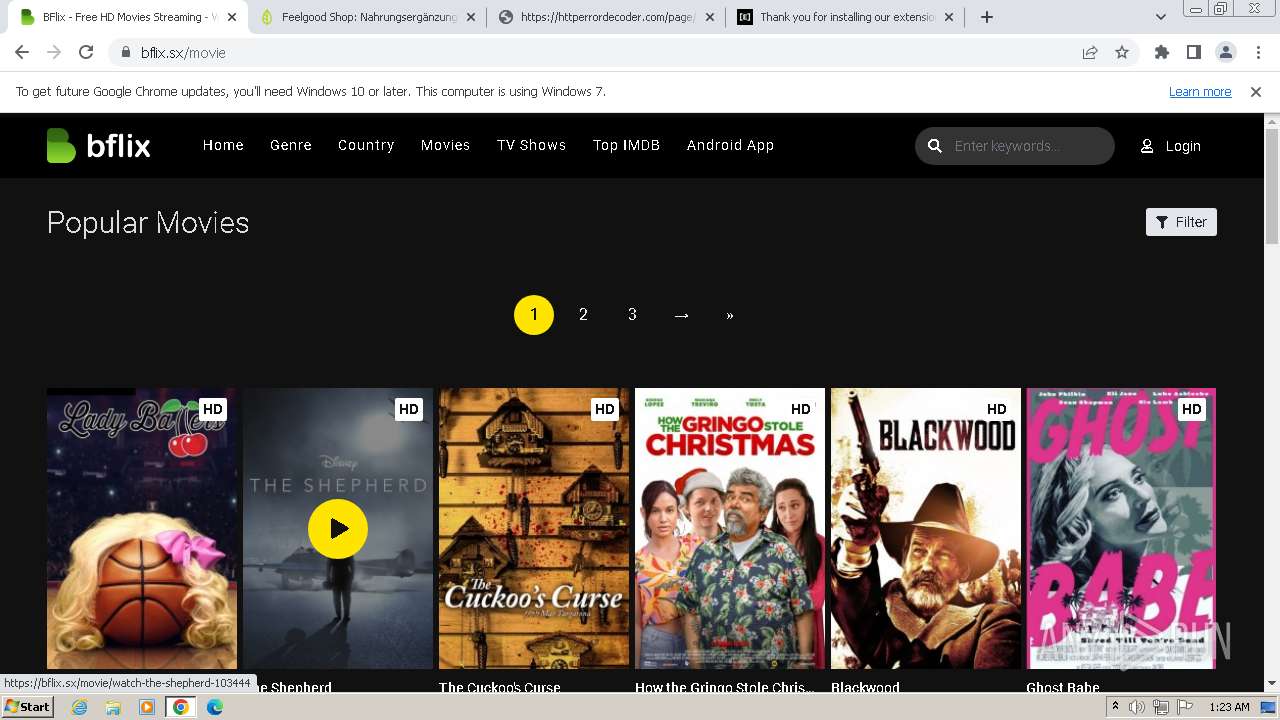Open a new browser tab
Screen dimensions: 1280x720
coord(987,17)
